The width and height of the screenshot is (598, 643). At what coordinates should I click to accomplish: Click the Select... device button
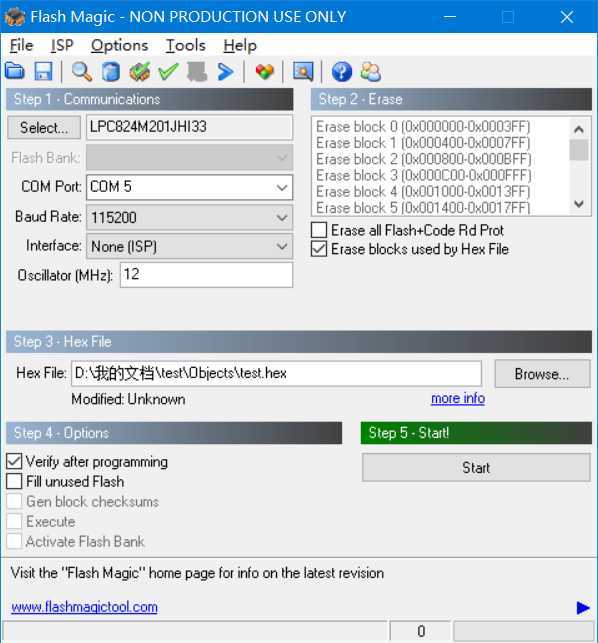pos(44,128)
